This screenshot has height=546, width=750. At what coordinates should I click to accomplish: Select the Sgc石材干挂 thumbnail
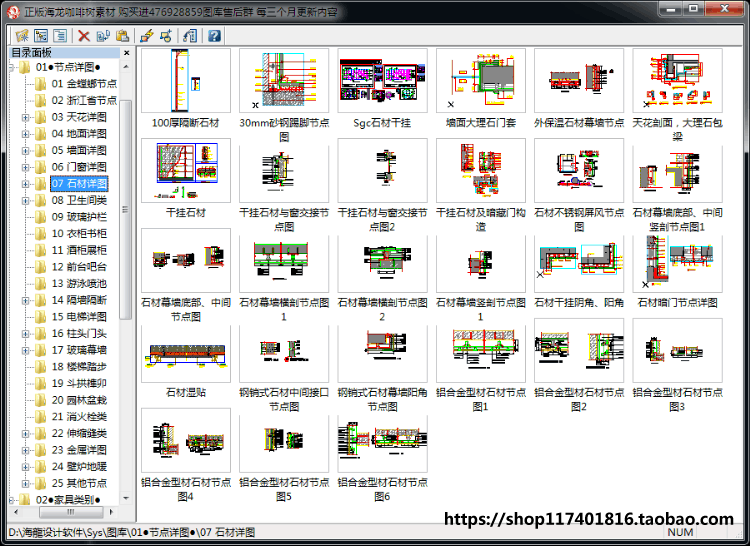382,80
